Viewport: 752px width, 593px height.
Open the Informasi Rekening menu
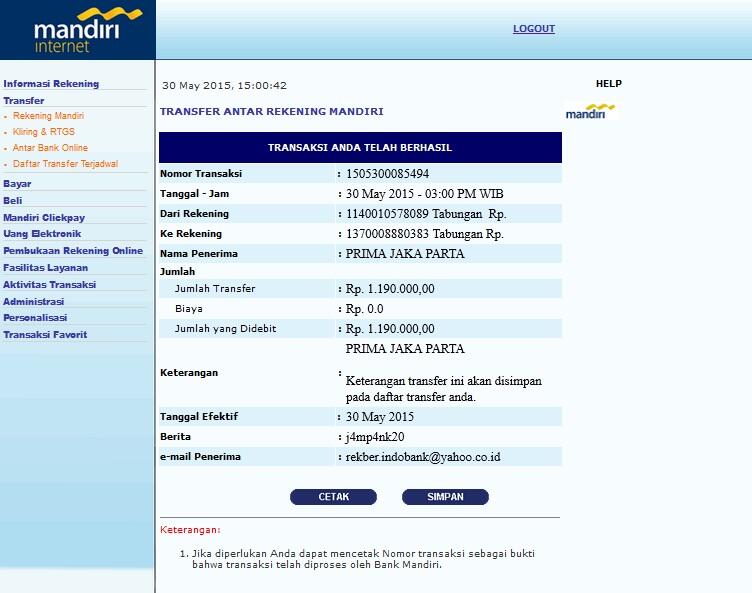(x=51, y=83)
